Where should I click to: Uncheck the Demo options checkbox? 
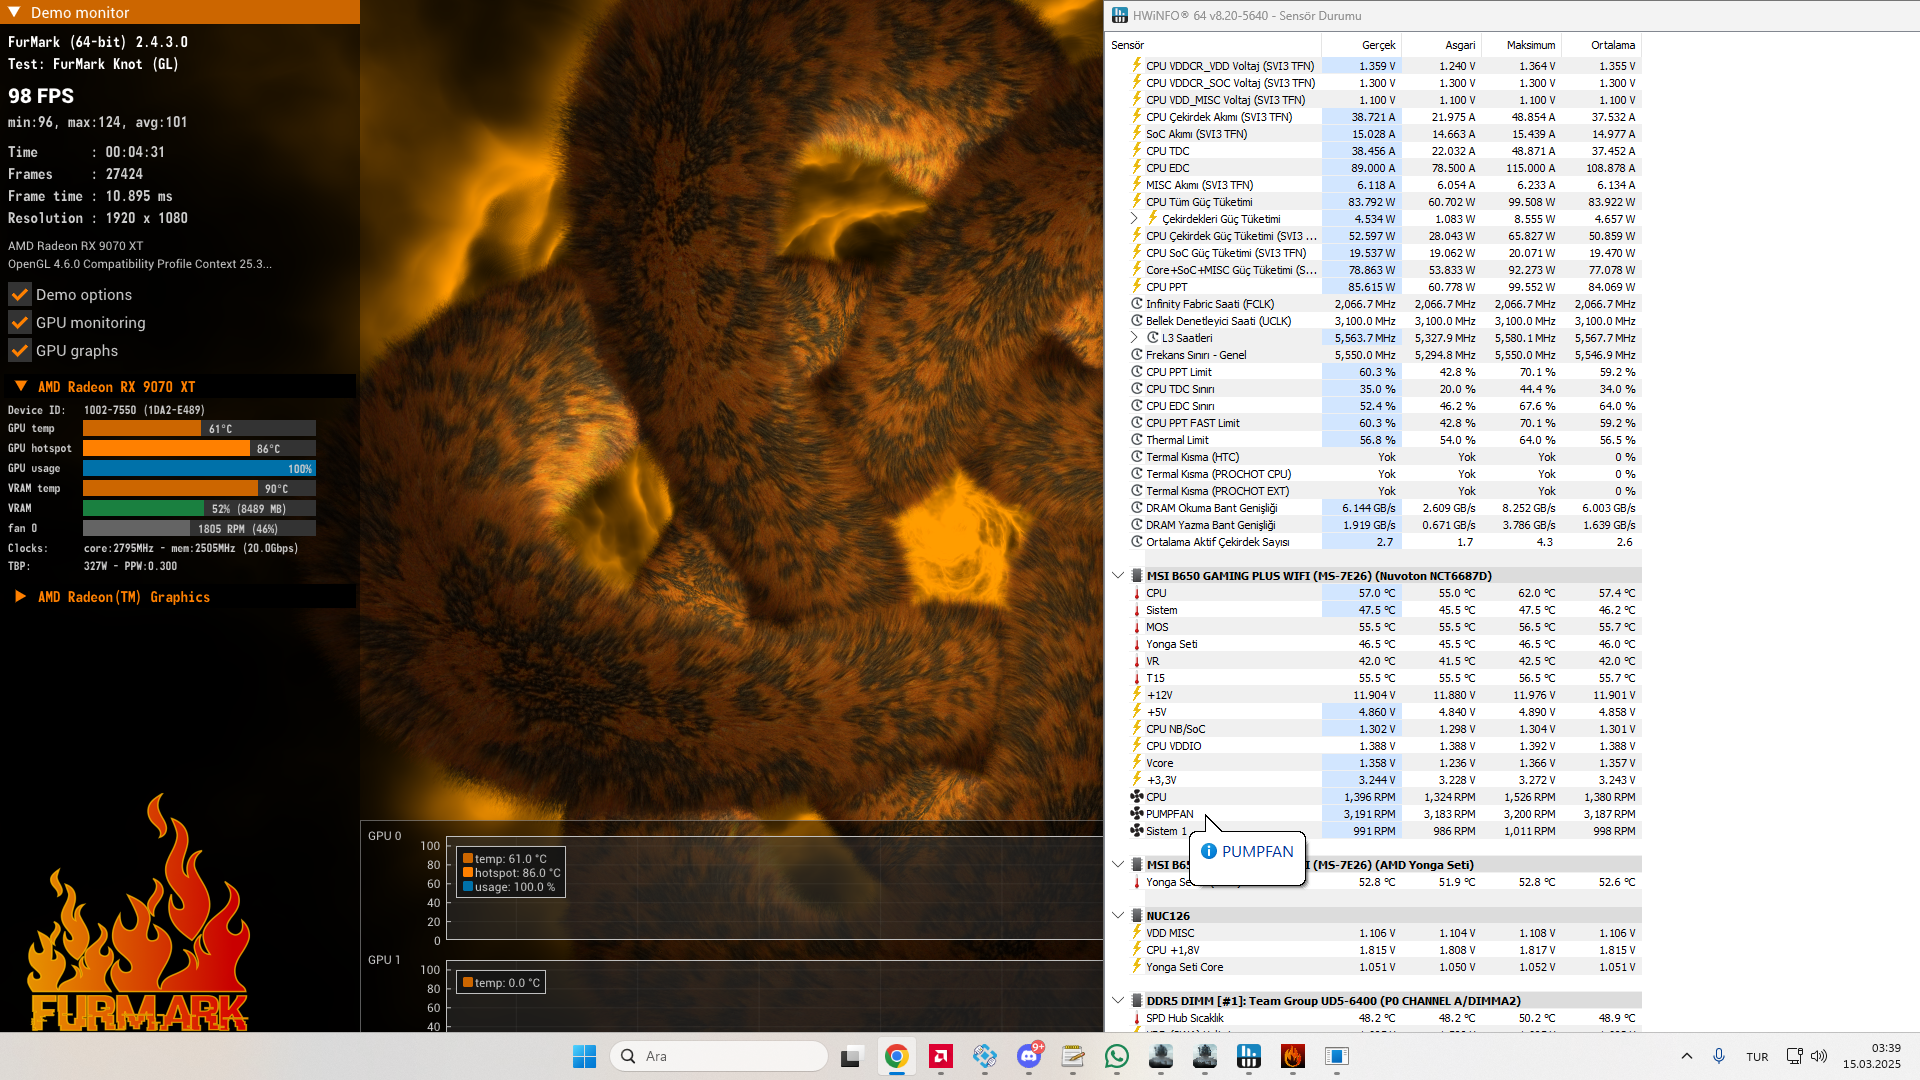(20, 295)
